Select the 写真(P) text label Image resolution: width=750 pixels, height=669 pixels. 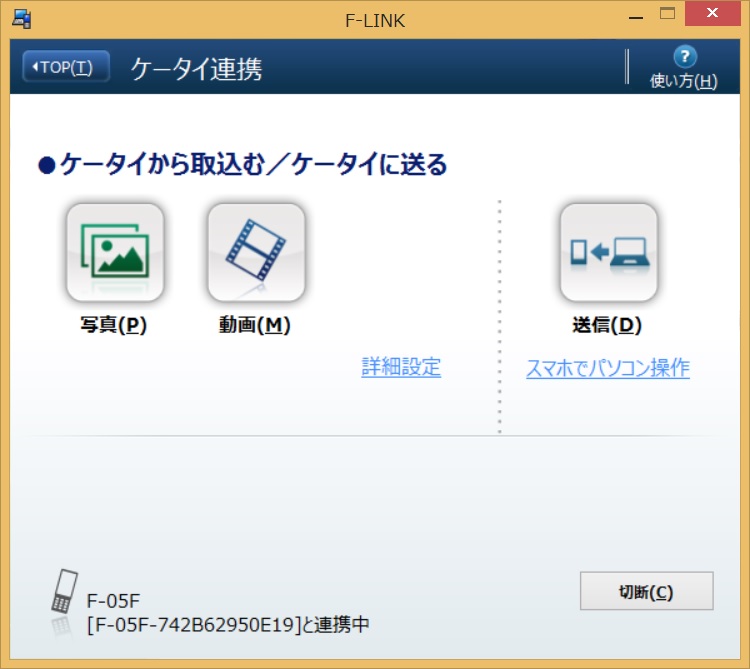114,325
